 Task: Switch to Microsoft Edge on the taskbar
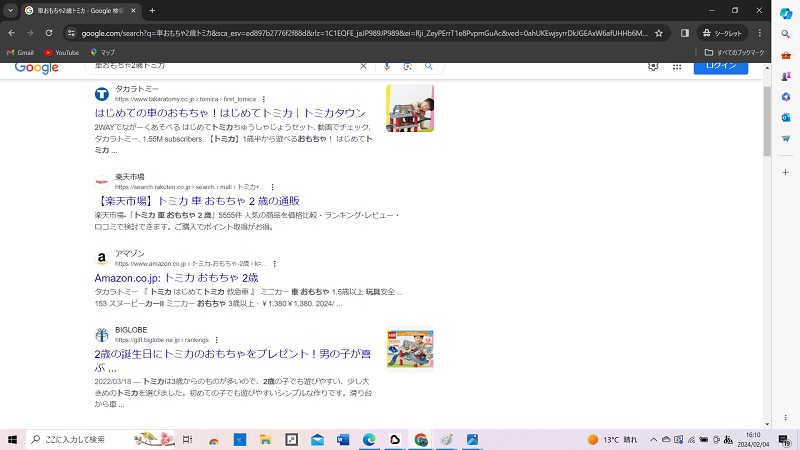pyautogui.click(x=369, y=439)
